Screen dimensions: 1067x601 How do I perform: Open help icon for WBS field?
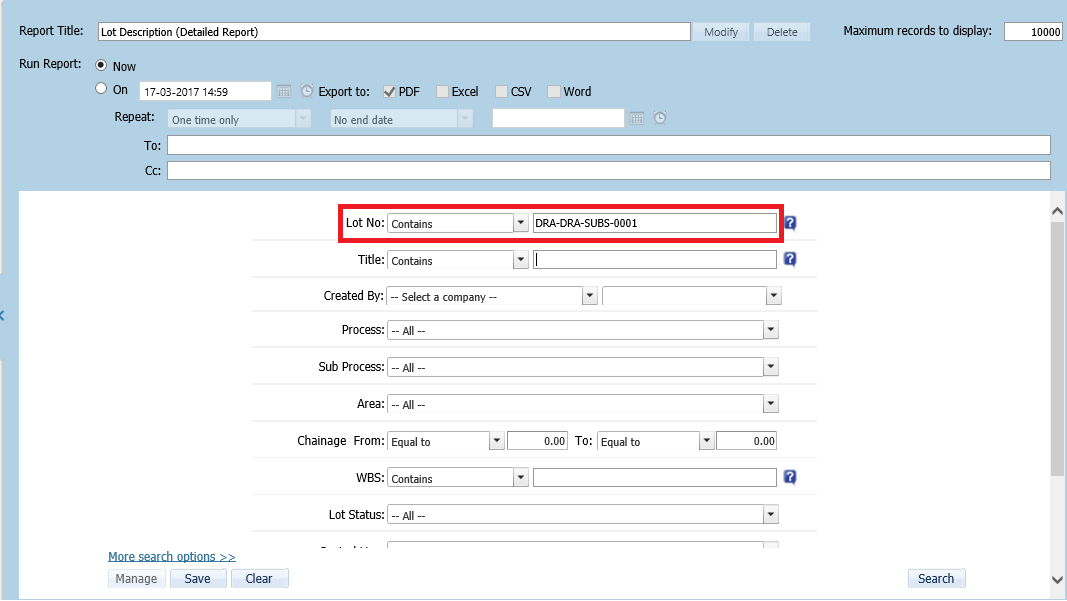tap(790, 477)
